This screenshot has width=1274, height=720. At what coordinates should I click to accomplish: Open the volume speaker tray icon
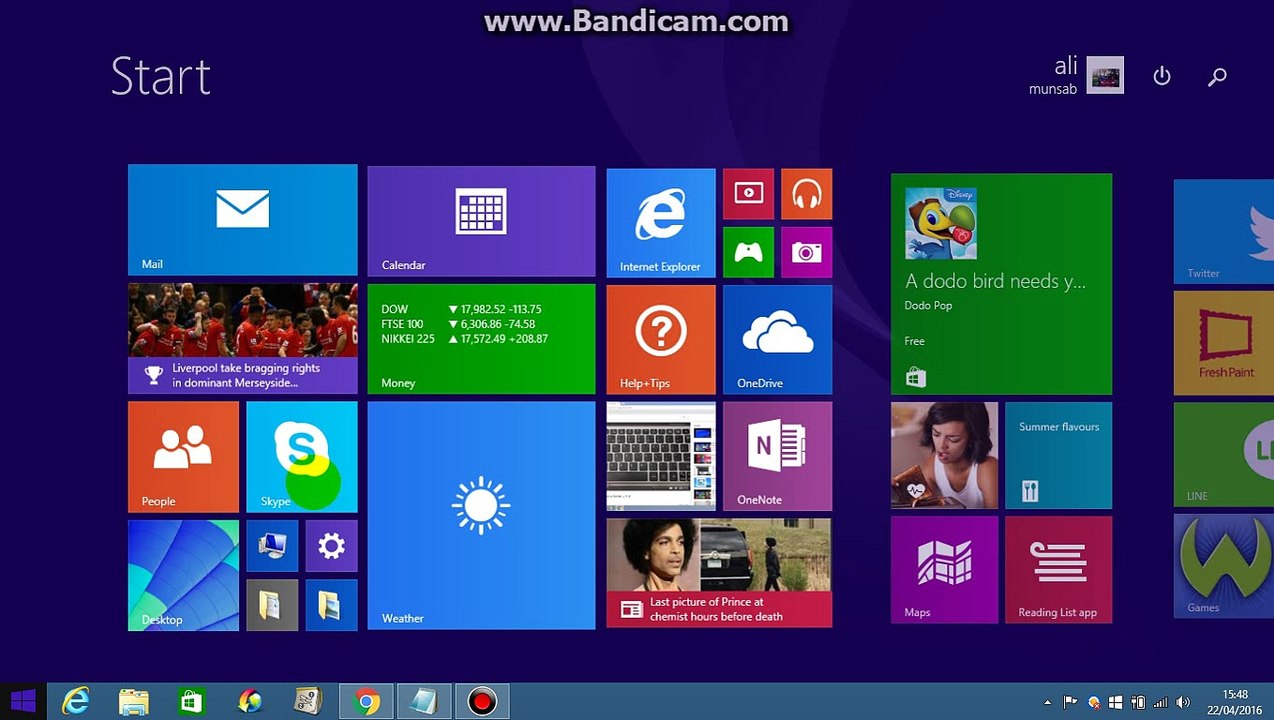coord(1184,703)
